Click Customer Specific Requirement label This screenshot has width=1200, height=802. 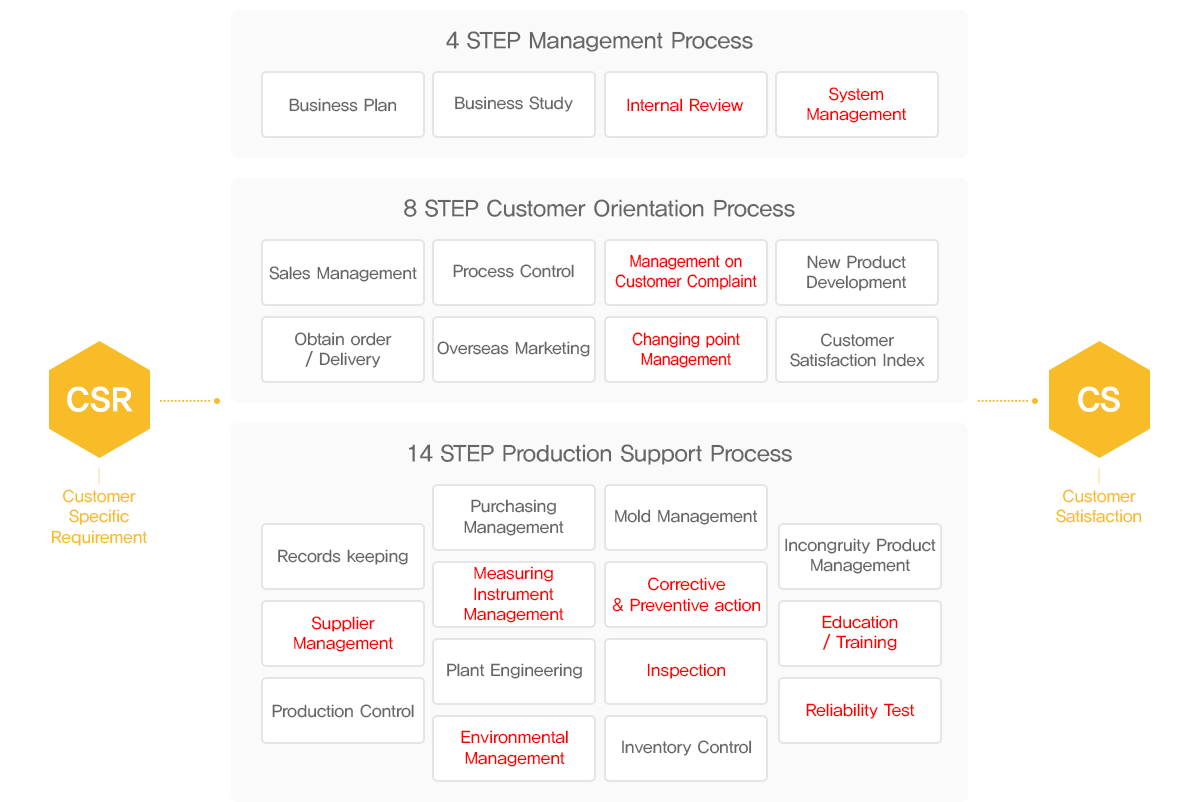99,517
